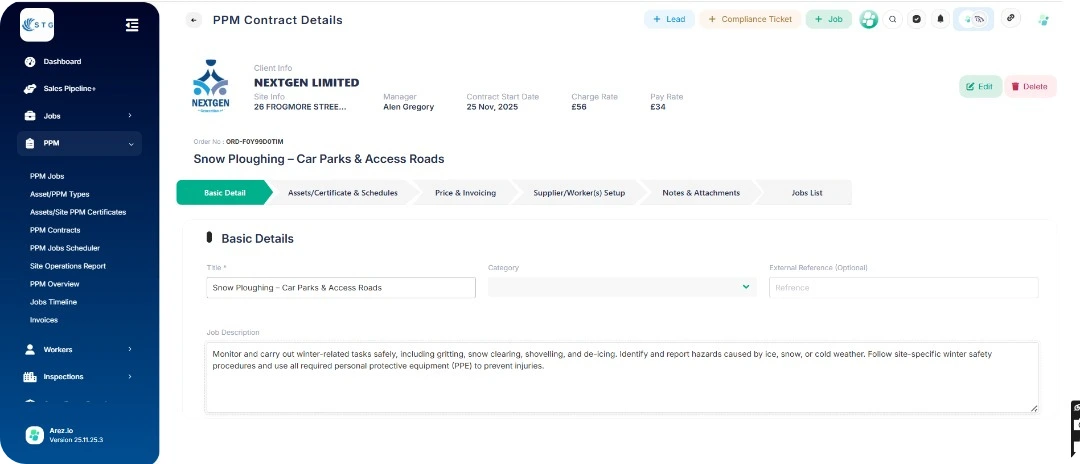Open PPM Jobs Scheduler in sidebar

click(x=65, y=248)
